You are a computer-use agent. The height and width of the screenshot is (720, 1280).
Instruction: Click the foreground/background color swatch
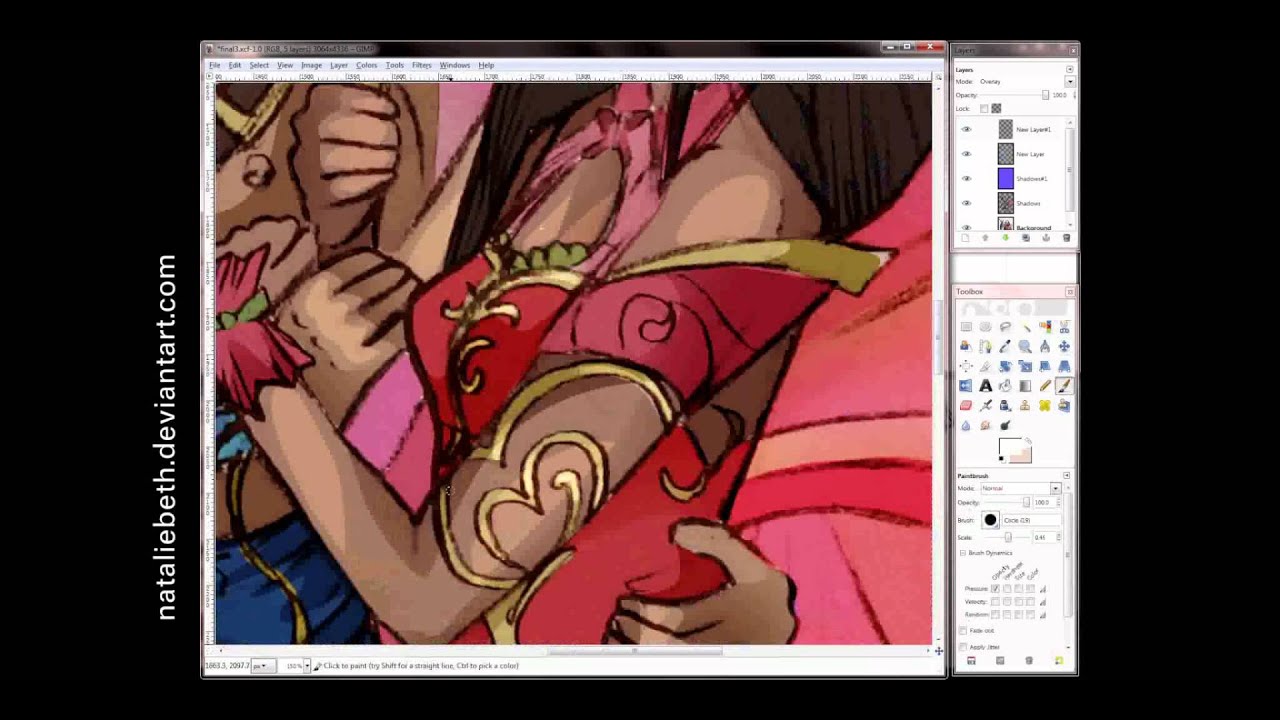pyautogui.click(x=1014, y=451)
